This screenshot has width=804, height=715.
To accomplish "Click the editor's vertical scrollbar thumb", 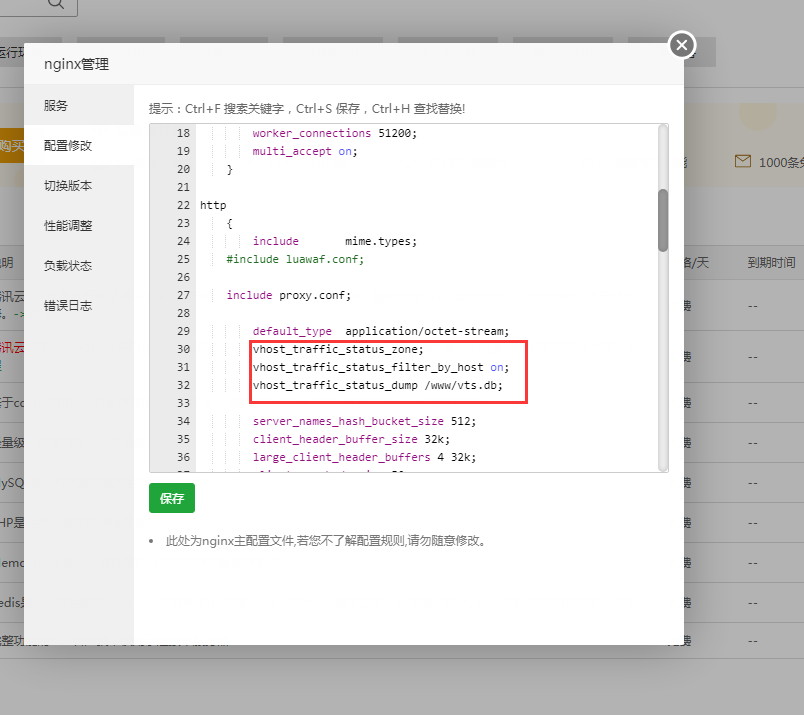I will [x=663, y=220].
